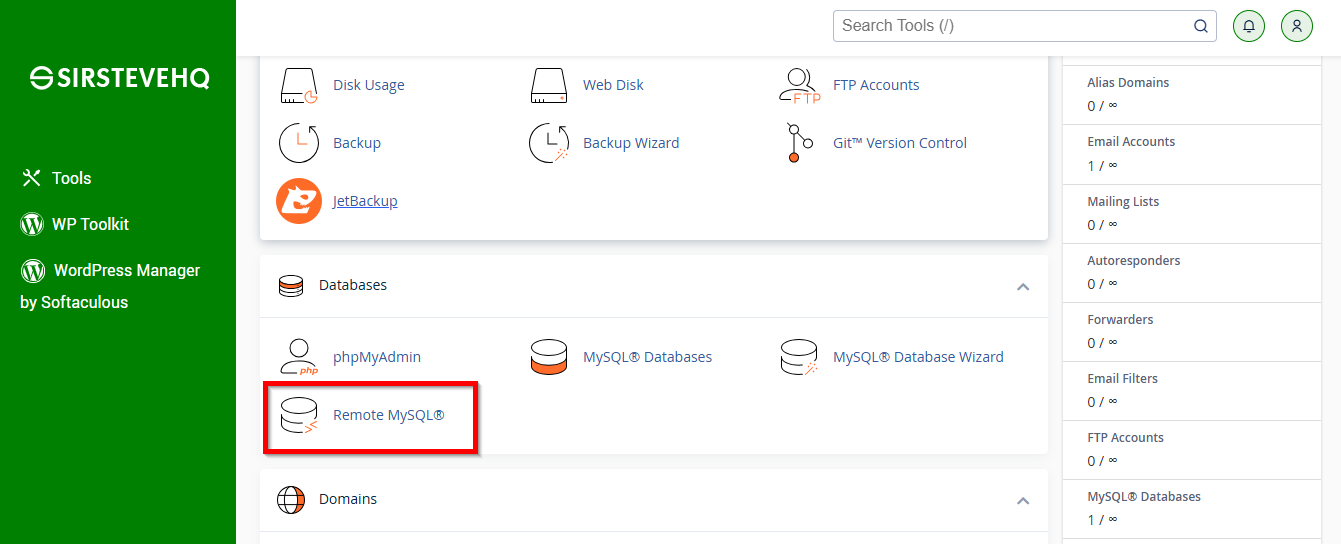
Task: Open the Web Disk link
Action: pos(614,85)
